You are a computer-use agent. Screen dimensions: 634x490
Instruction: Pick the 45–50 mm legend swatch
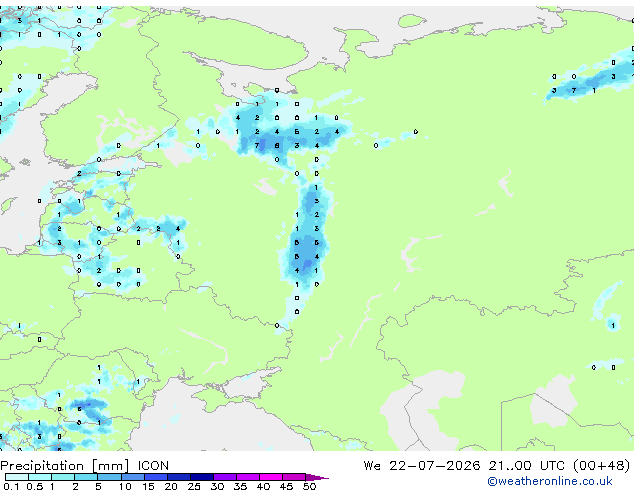pos(294,477)
